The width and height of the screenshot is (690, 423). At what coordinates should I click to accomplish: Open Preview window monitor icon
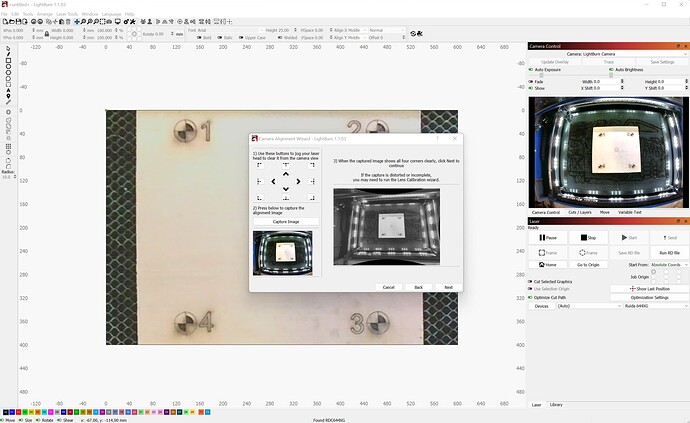point(117,21)
